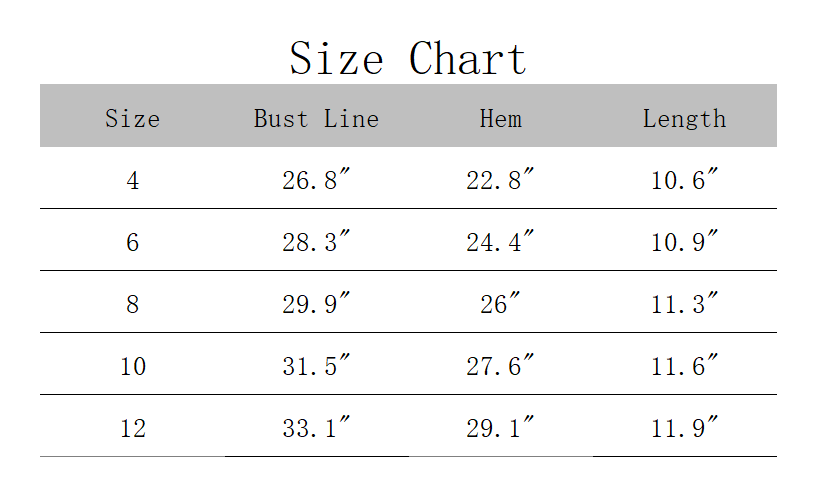Click the Size Chart title
The image size is (817, 499).
coord(408,58)
